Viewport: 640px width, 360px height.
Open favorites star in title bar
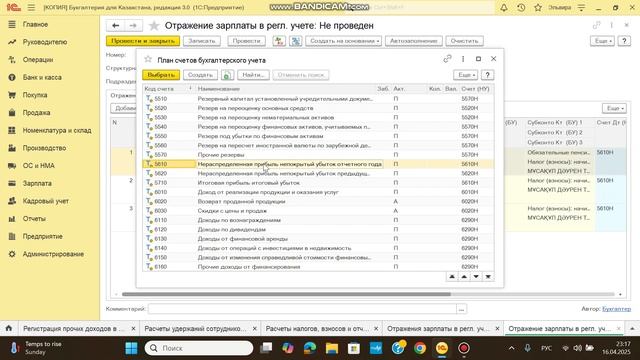pyautogui.click(x=538, y=7)
